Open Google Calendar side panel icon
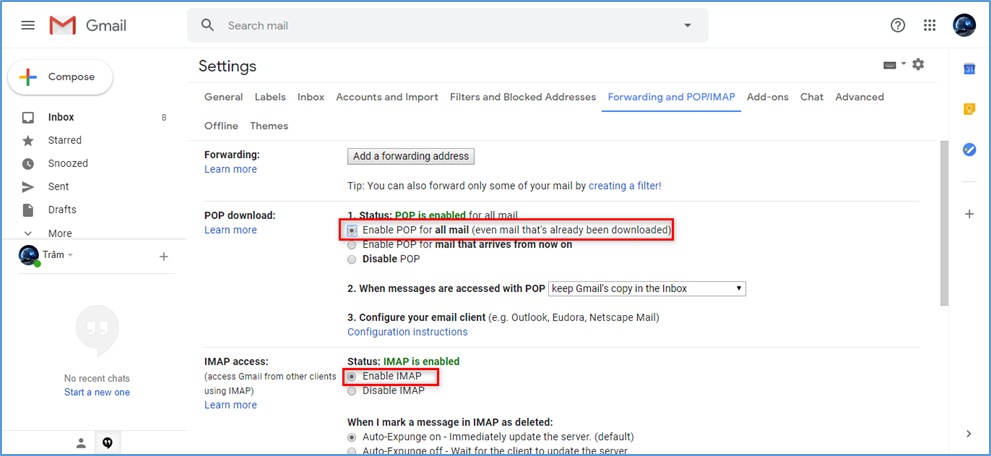Image resolution: width=991 pixels, height=456 pixels. [969, 68]
